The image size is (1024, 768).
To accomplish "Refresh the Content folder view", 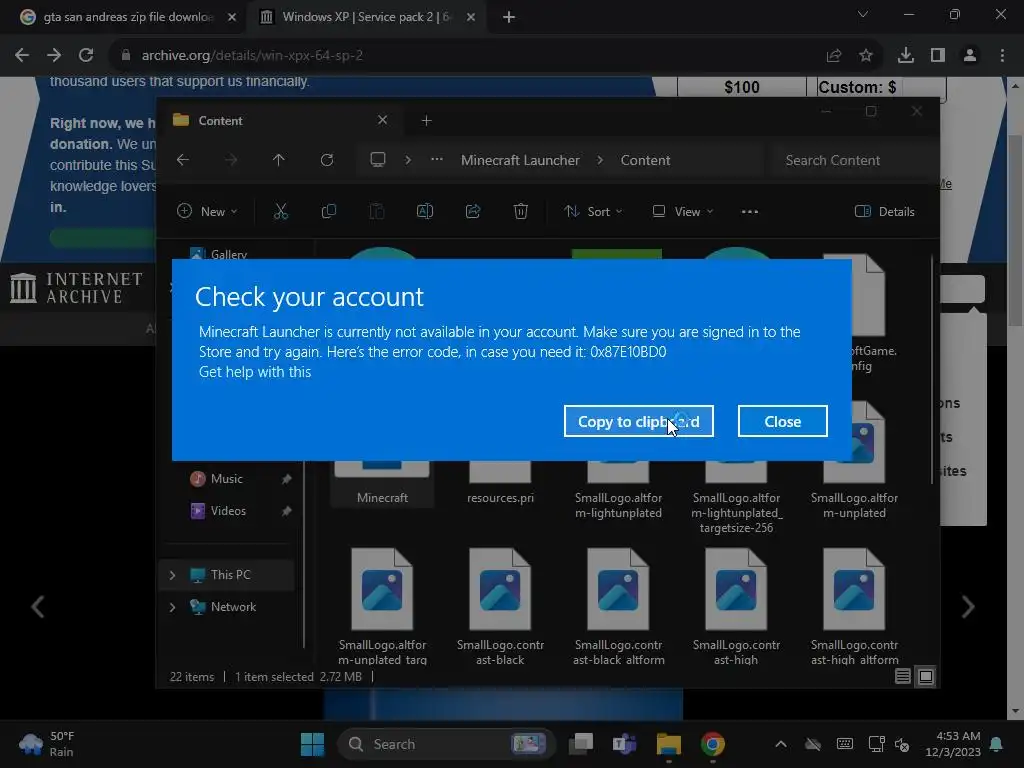I will point(327,160).
